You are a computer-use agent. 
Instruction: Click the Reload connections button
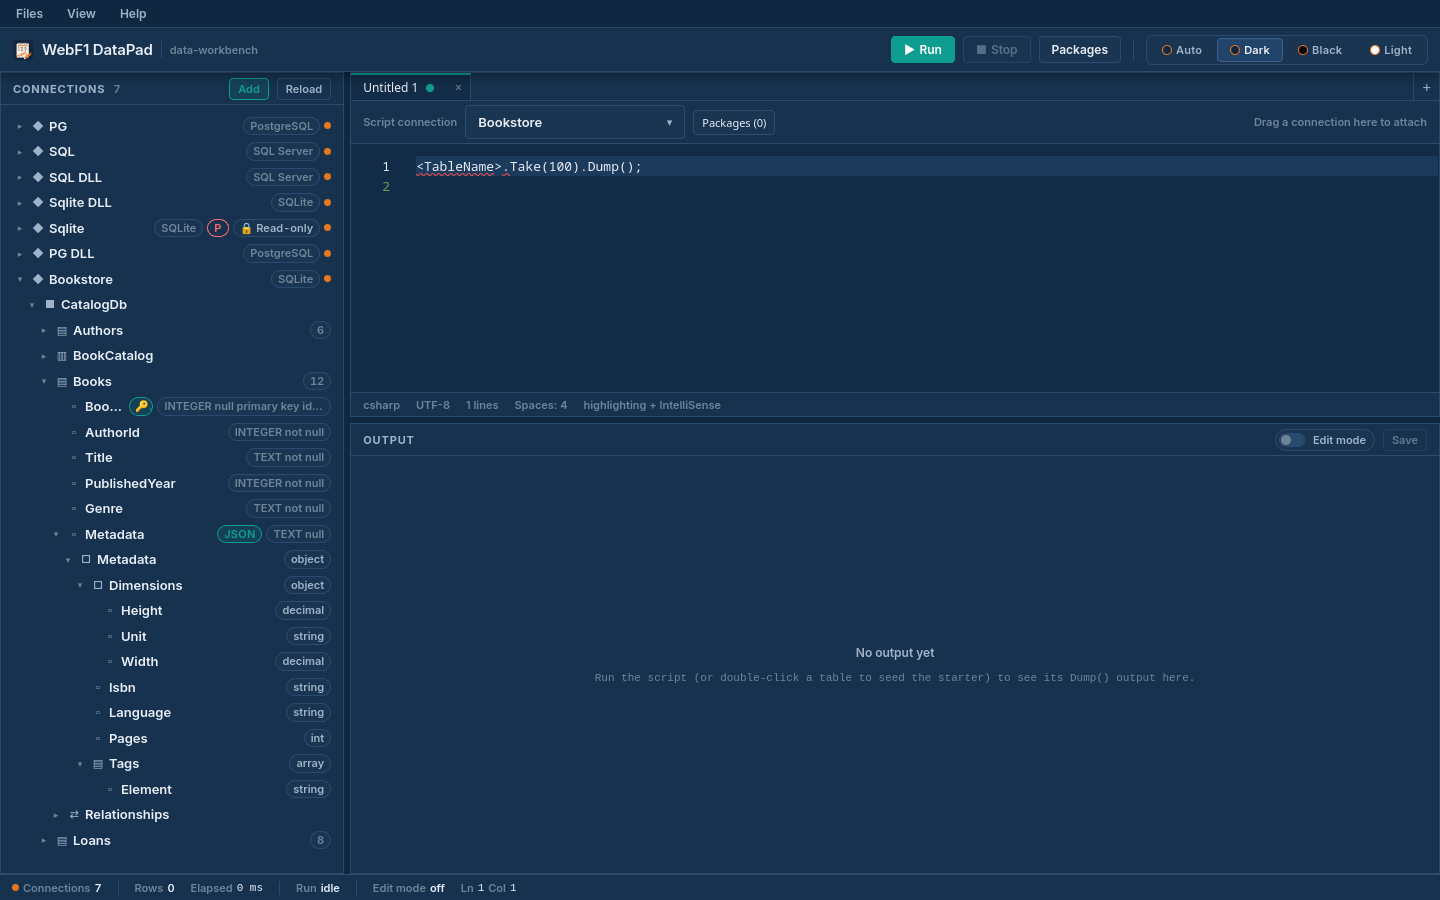(304, 89)
